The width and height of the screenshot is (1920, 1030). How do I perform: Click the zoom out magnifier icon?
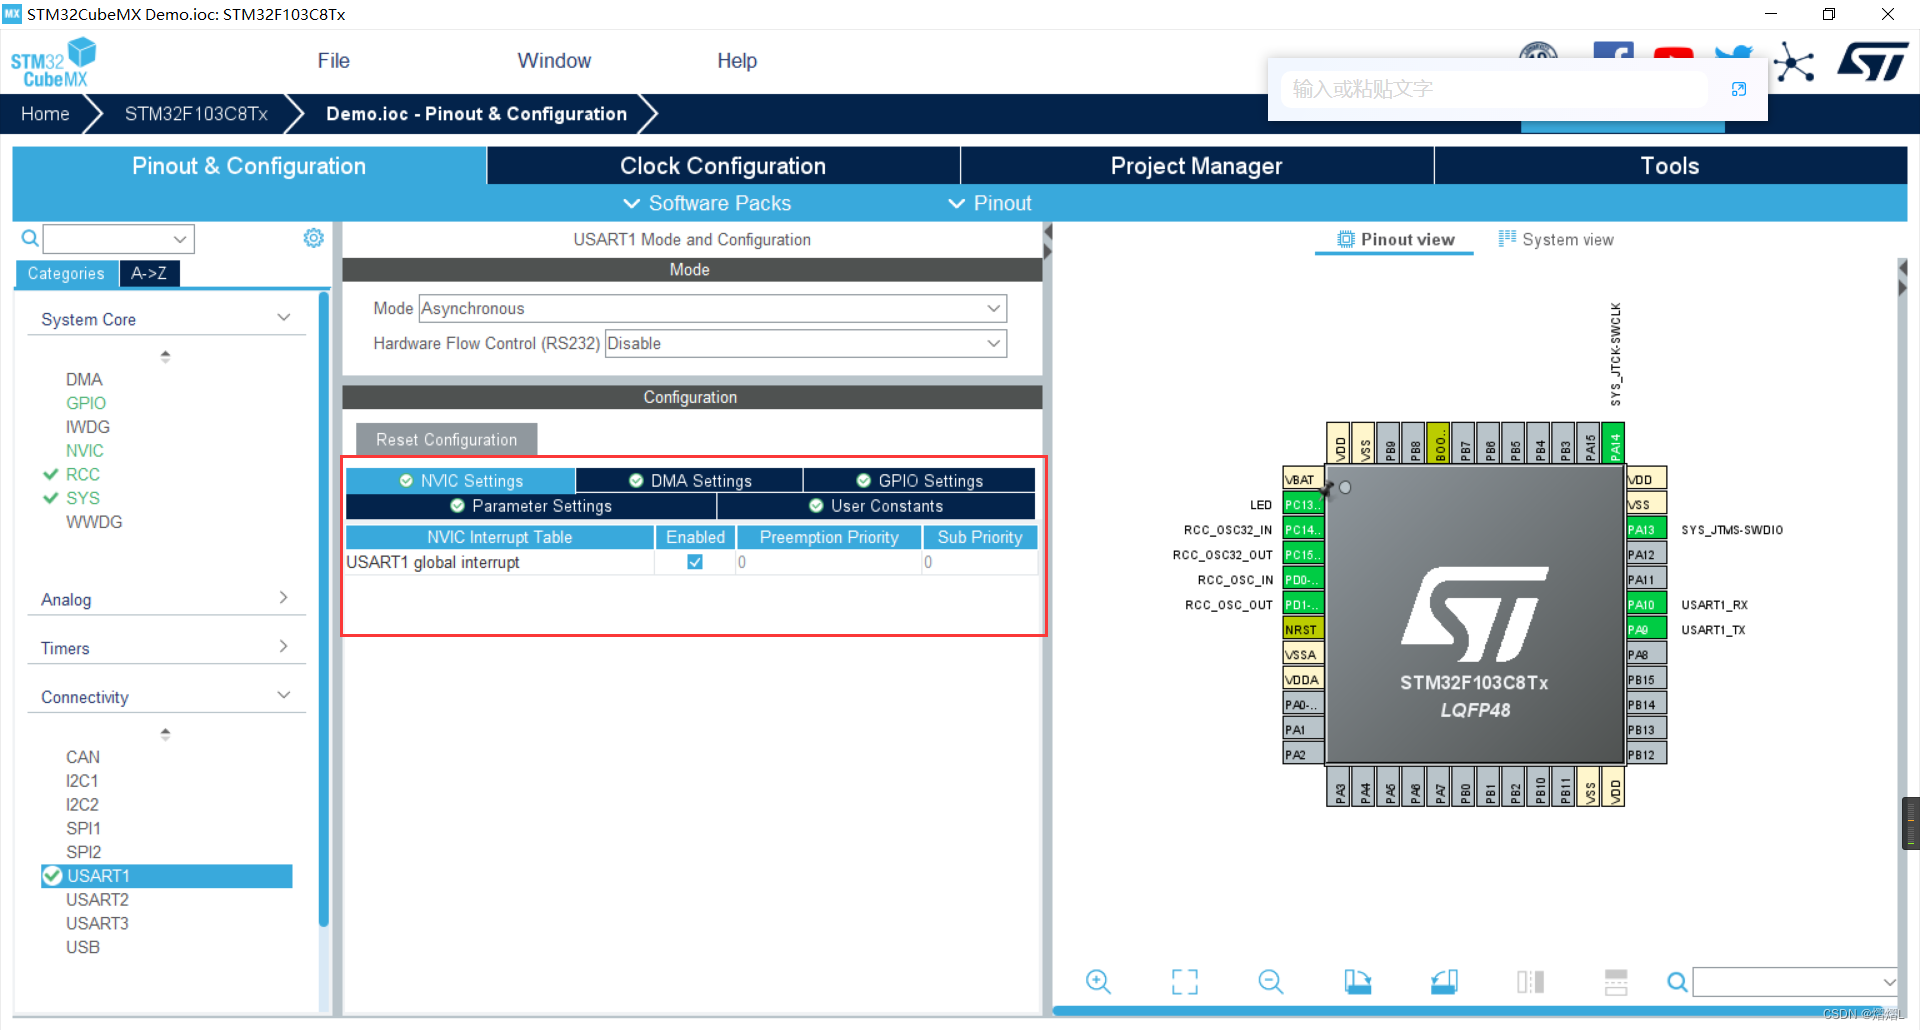point(1271,981)
